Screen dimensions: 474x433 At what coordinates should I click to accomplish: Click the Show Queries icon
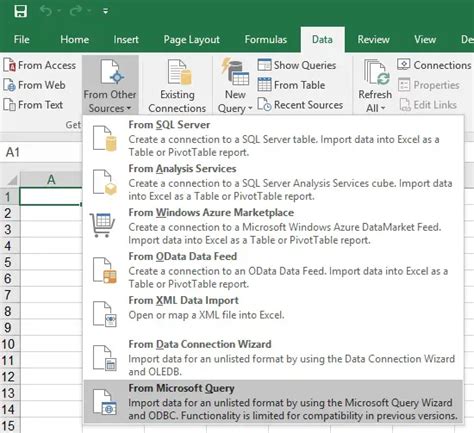(x=264, y=65)
